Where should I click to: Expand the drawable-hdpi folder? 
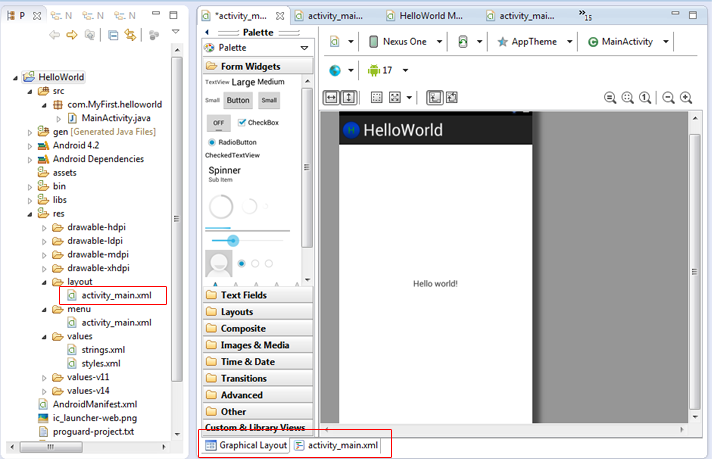click(x=44, y=228)
